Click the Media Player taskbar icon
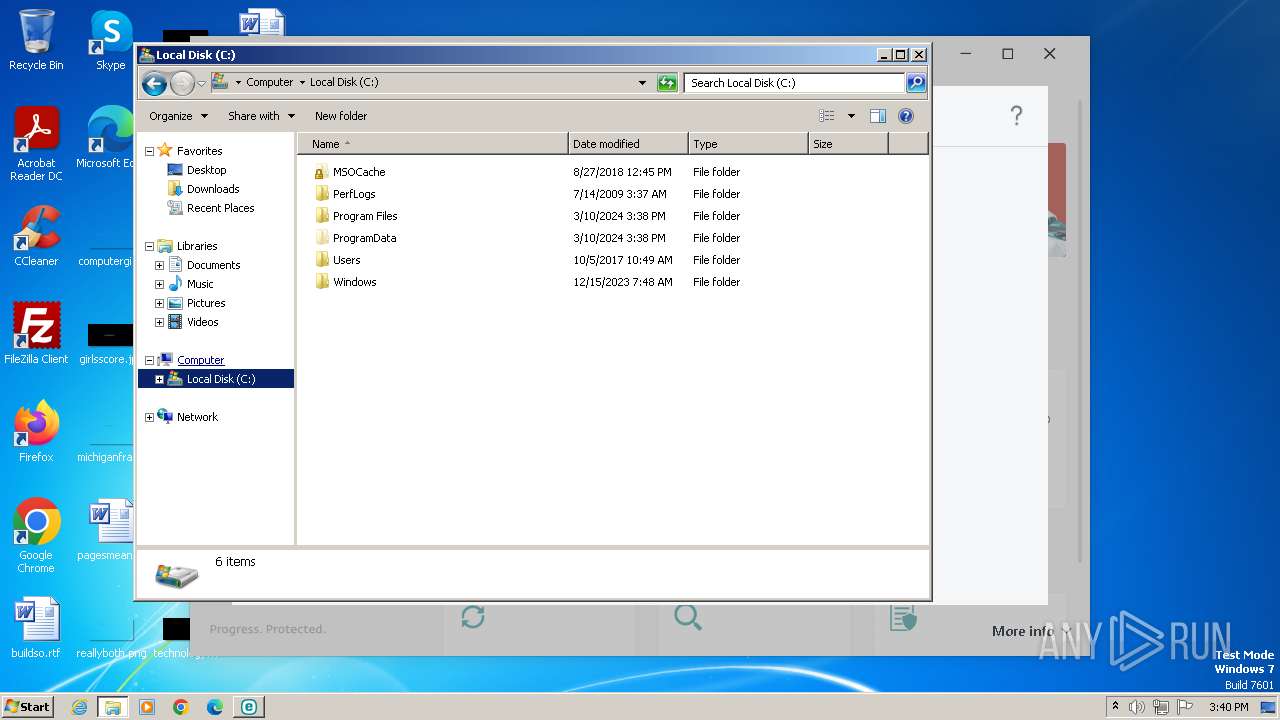This screenshot has width=1280, height=720. click(147, 707)
